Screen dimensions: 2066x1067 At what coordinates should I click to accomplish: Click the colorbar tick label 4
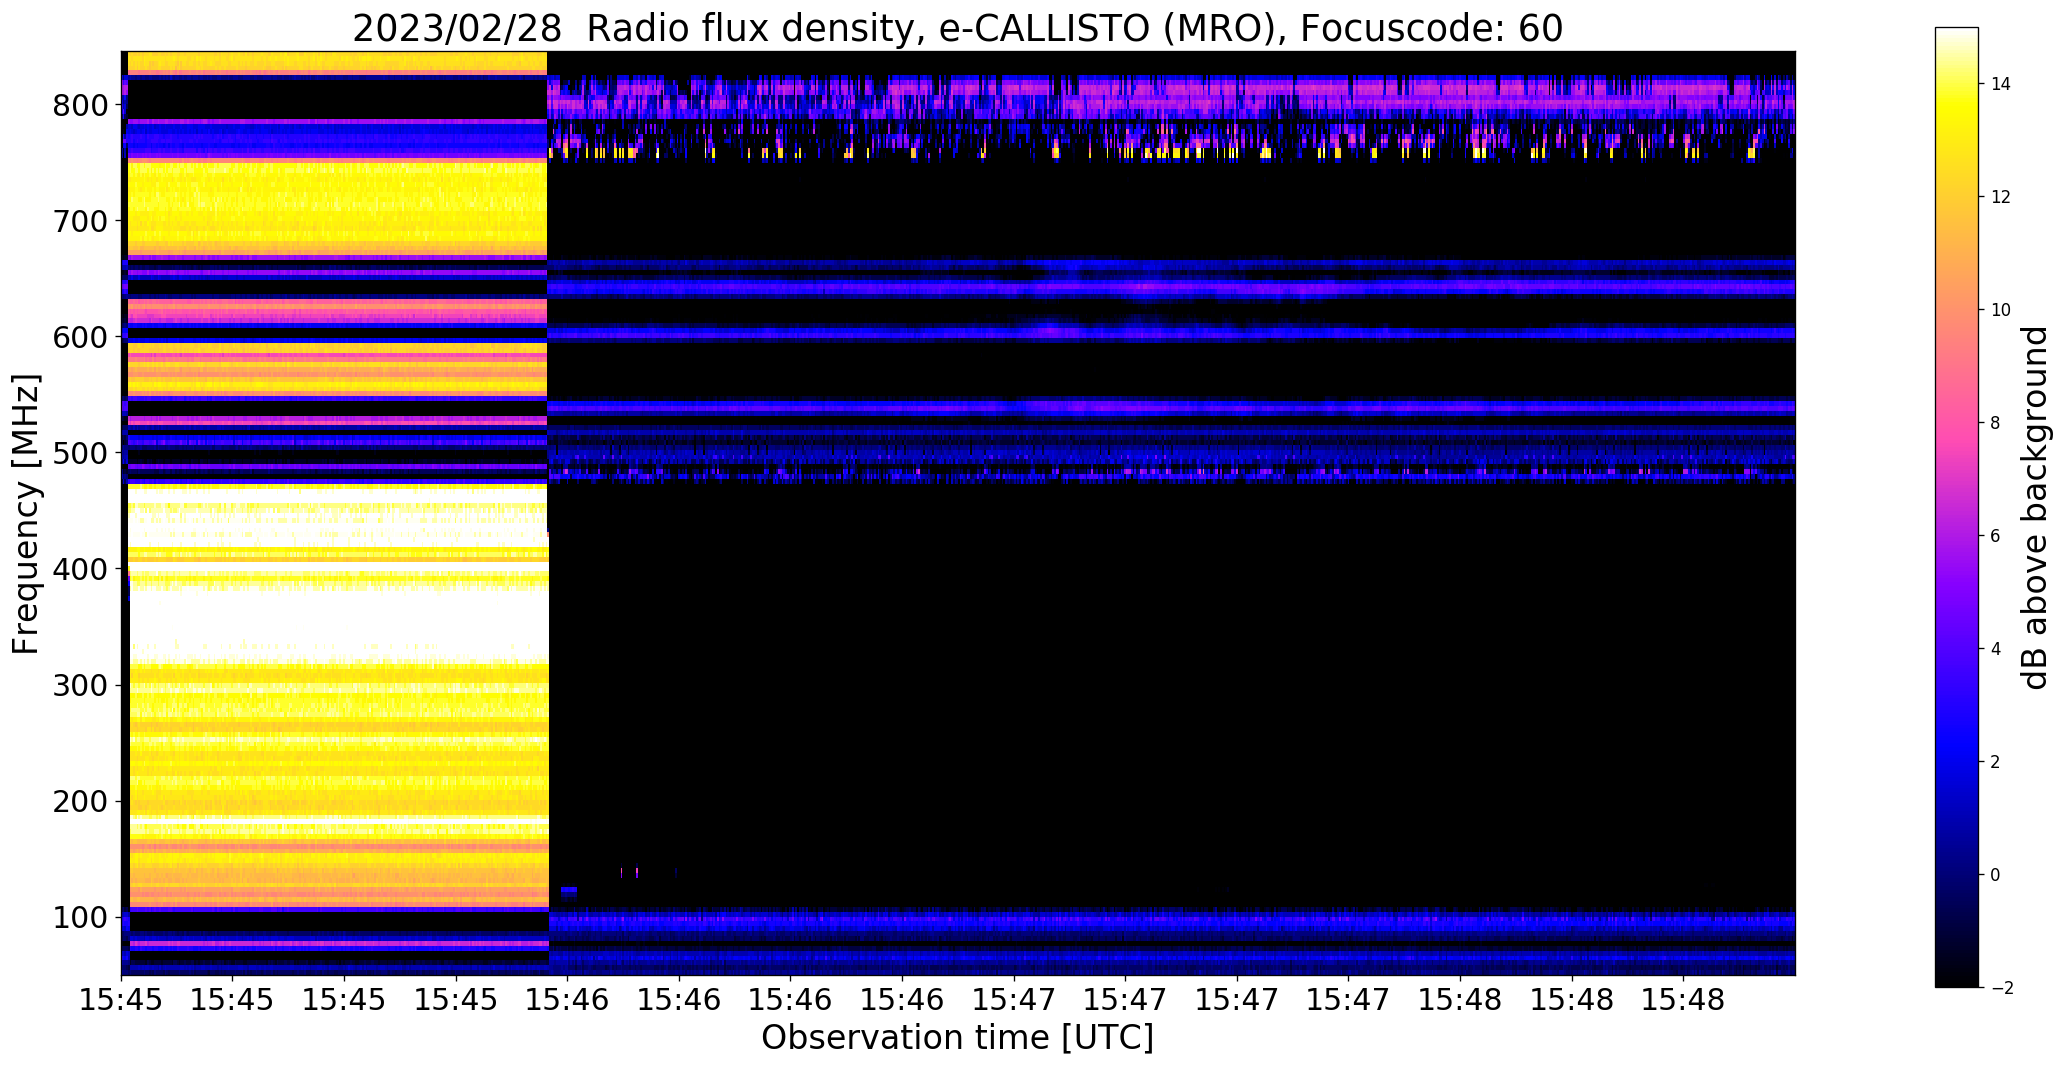[1996, 649]
